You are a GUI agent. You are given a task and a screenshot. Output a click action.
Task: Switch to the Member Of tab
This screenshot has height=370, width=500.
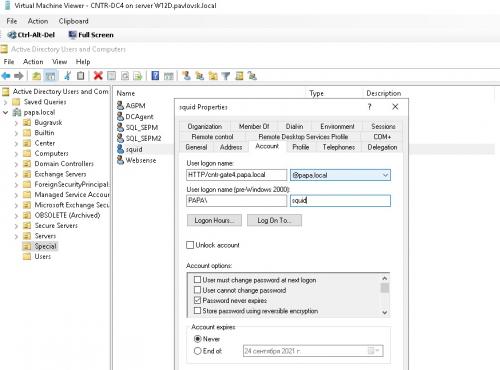point(254,126)
